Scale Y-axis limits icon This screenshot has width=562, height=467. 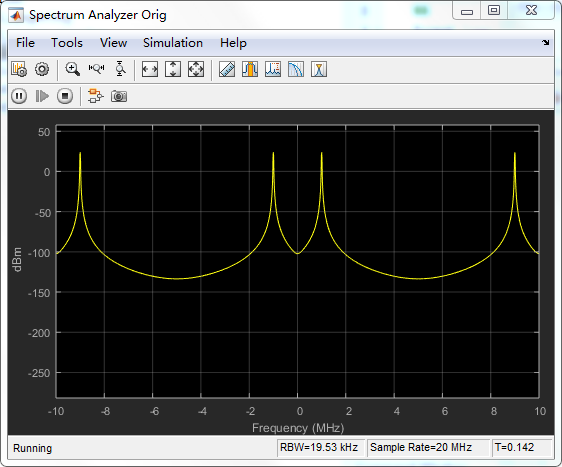coord(173,69)
